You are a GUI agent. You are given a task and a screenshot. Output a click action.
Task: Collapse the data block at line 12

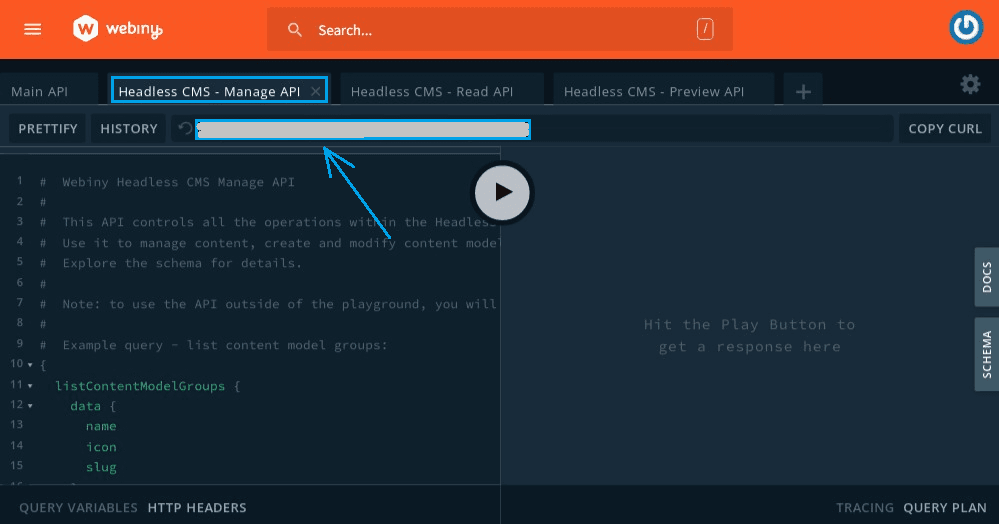click(30, 406)
